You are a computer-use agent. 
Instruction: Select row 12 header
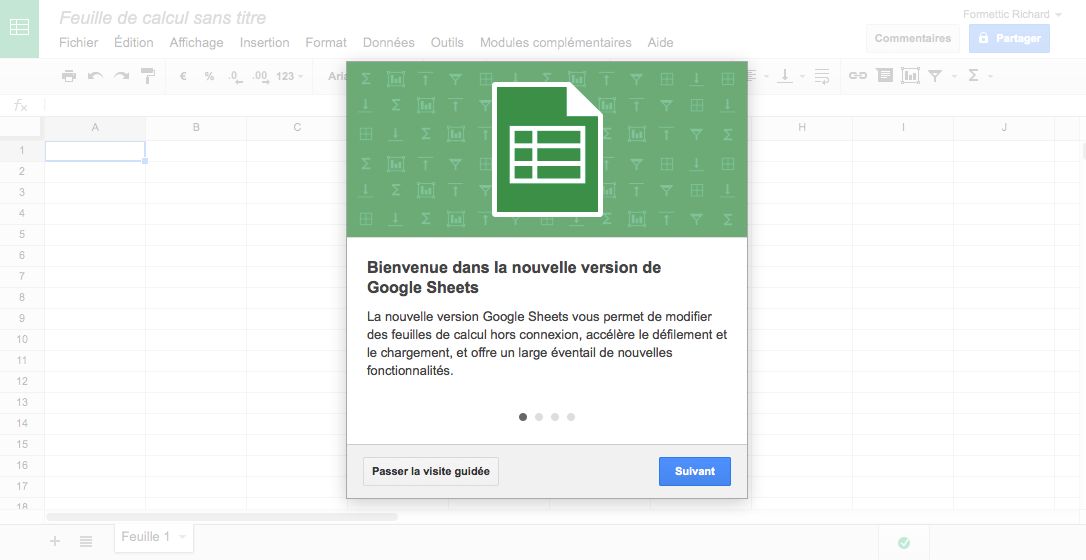(22, 381)
